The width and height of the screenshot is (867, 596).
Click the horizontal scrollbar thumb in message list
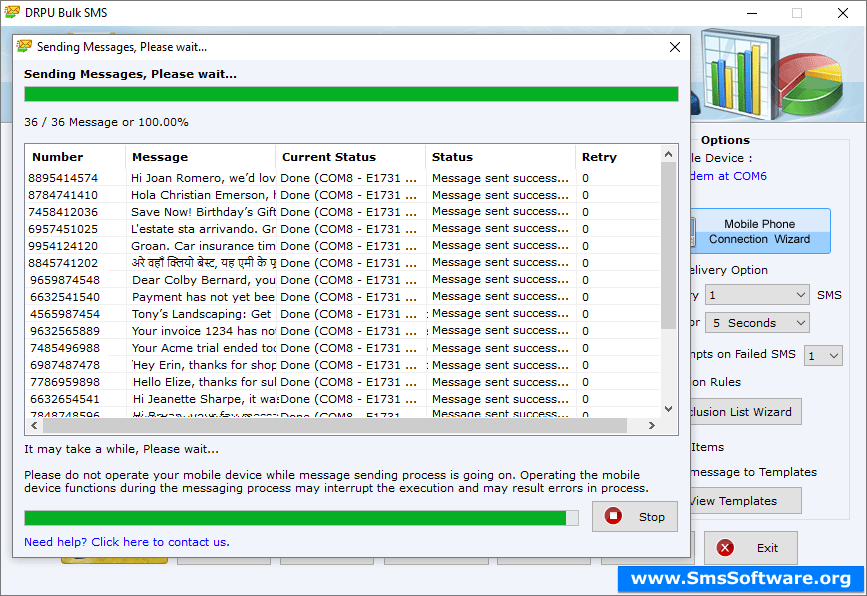coord(335,425)
